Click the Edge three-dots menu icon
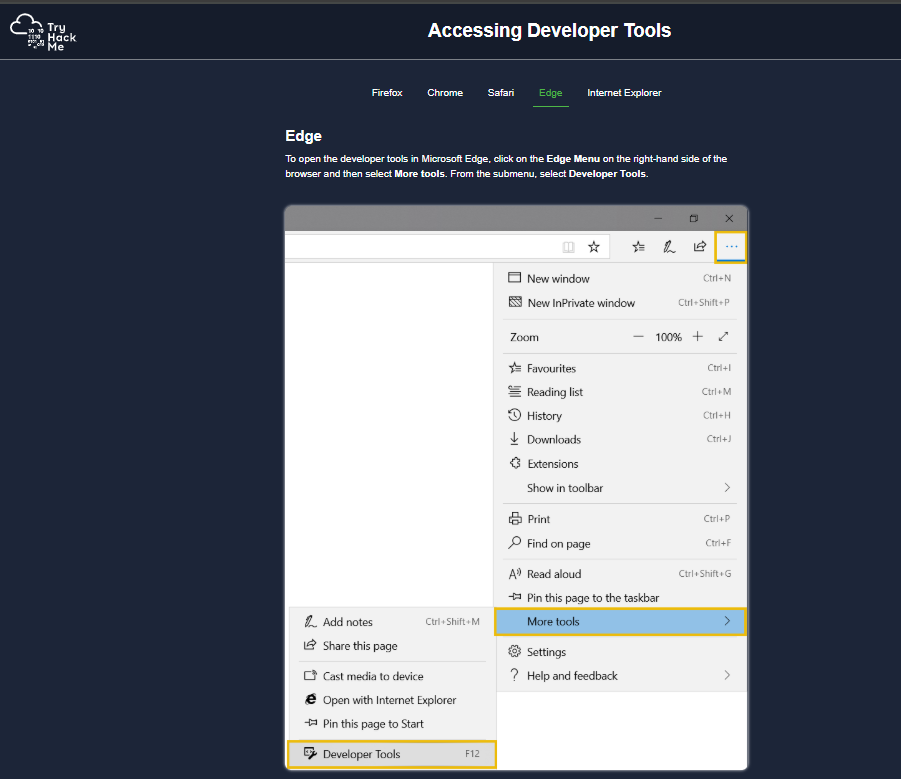This screenshot has width=901, height=779. (x=730, y=247)
